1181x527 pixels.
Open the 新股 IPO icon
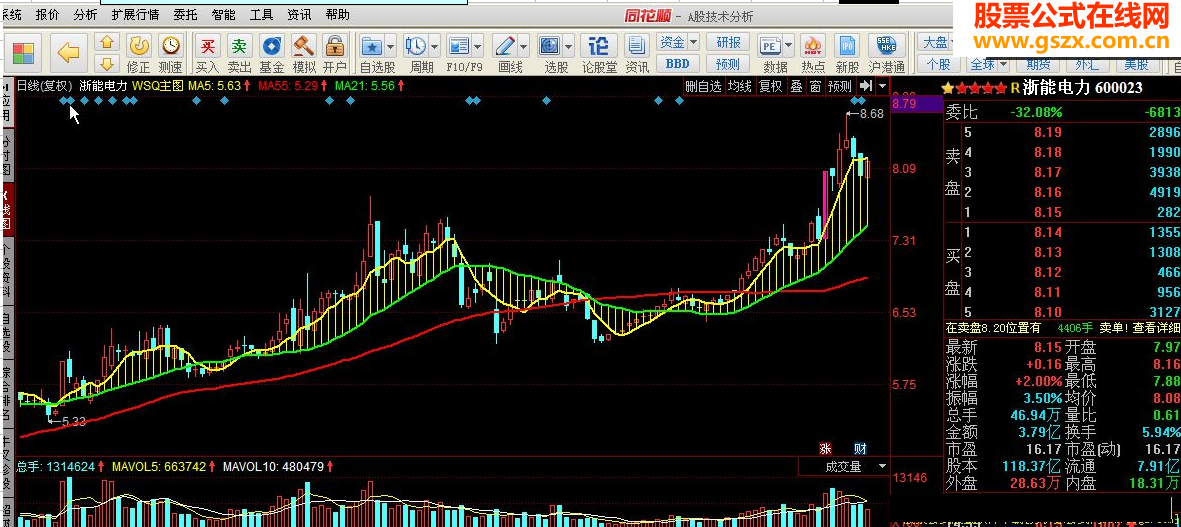(847, 46)
